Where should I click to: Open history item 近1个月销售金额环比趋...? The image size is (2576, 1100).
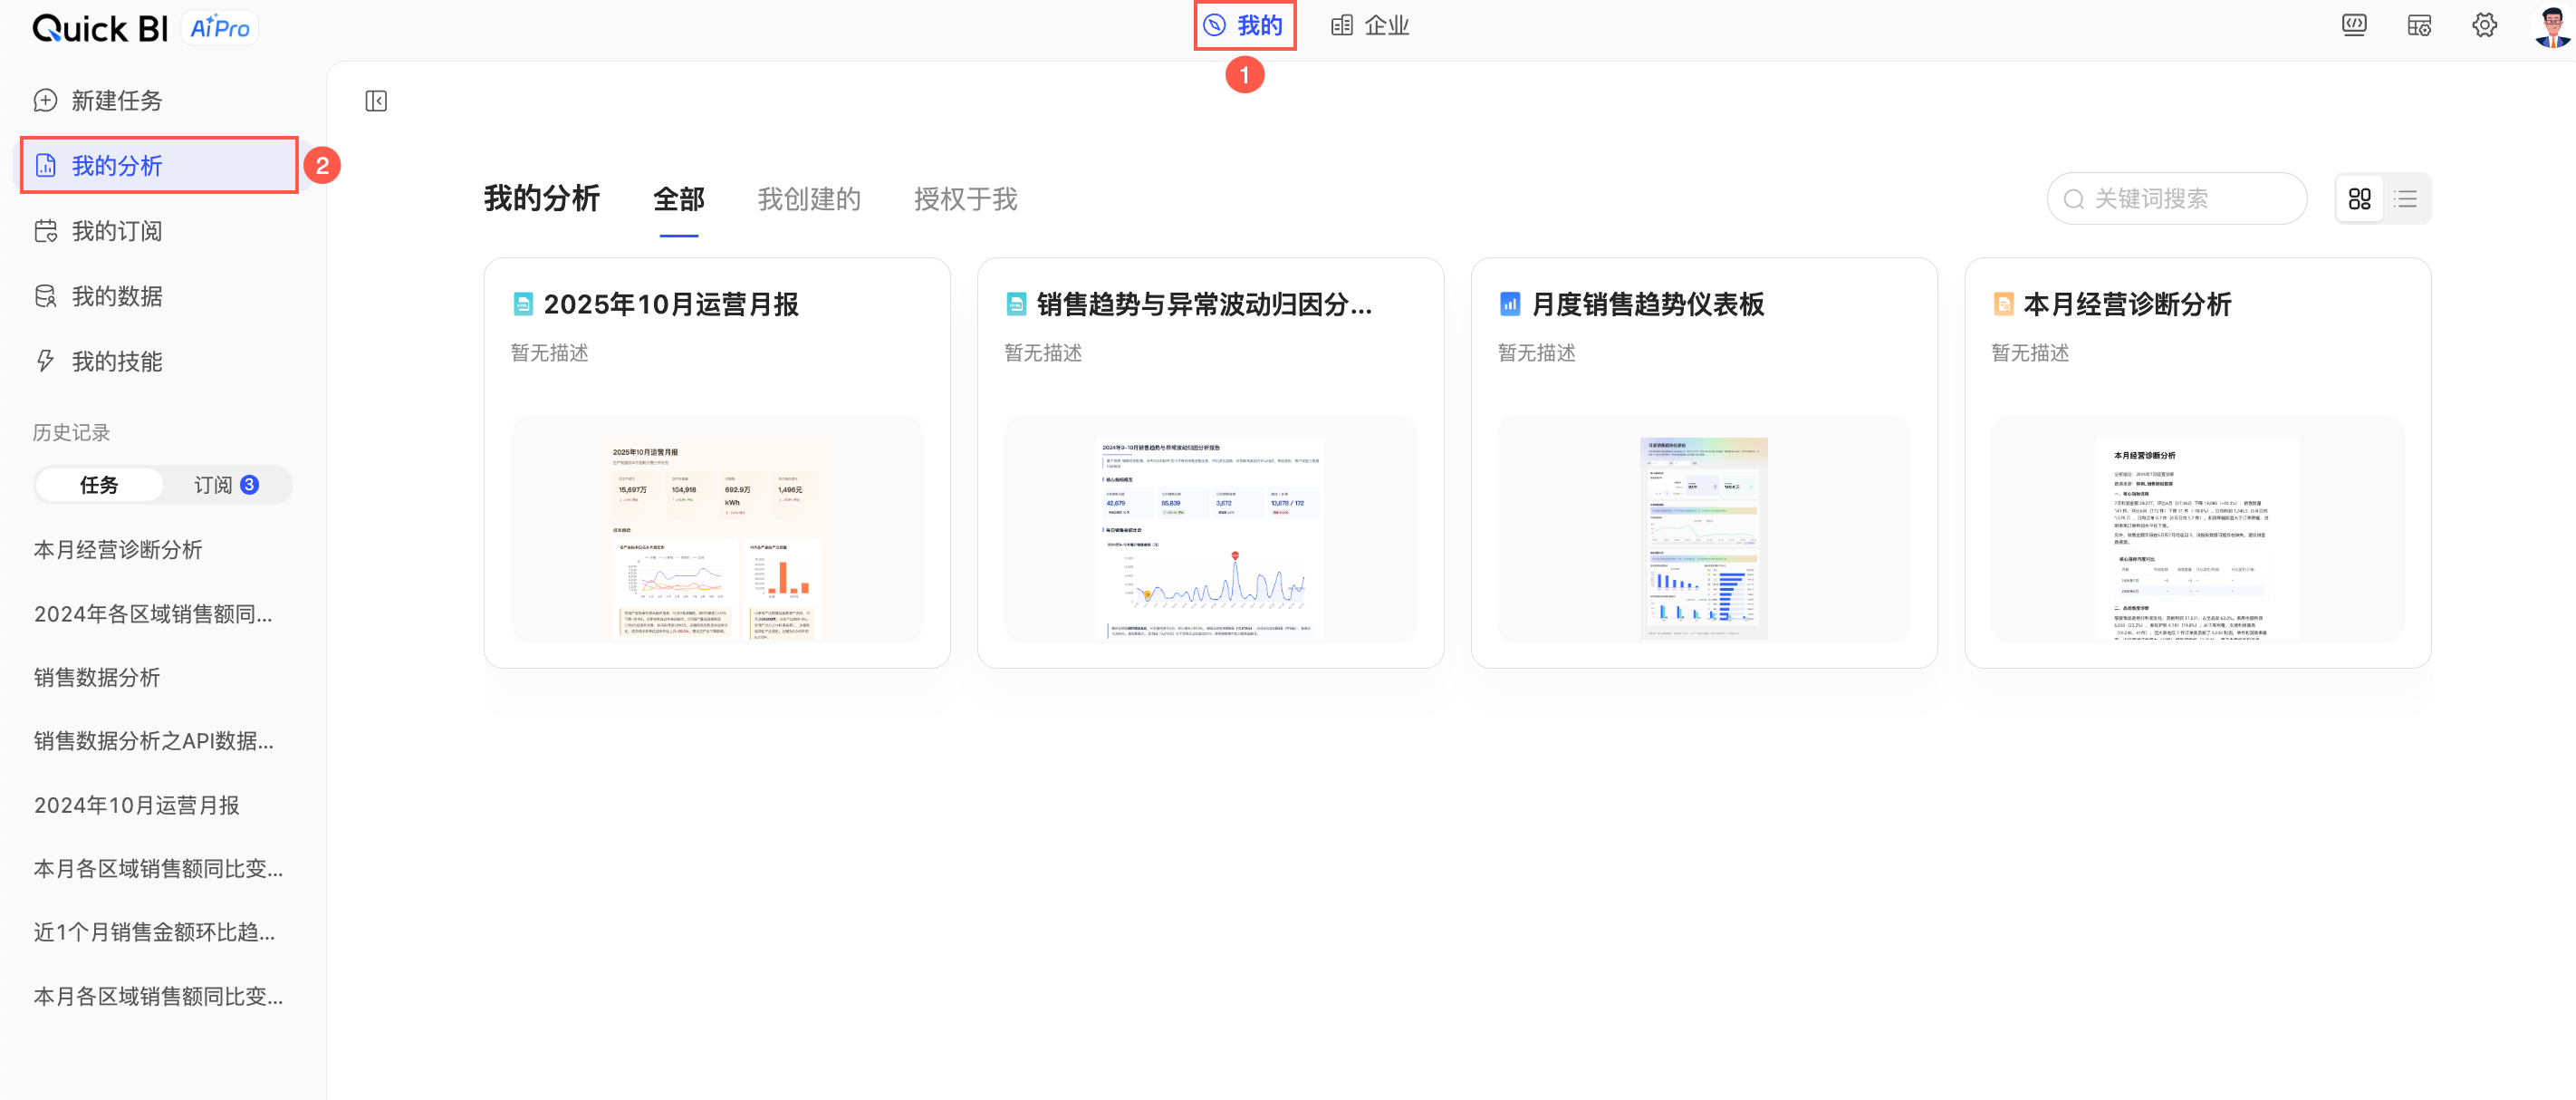point(155,932)
